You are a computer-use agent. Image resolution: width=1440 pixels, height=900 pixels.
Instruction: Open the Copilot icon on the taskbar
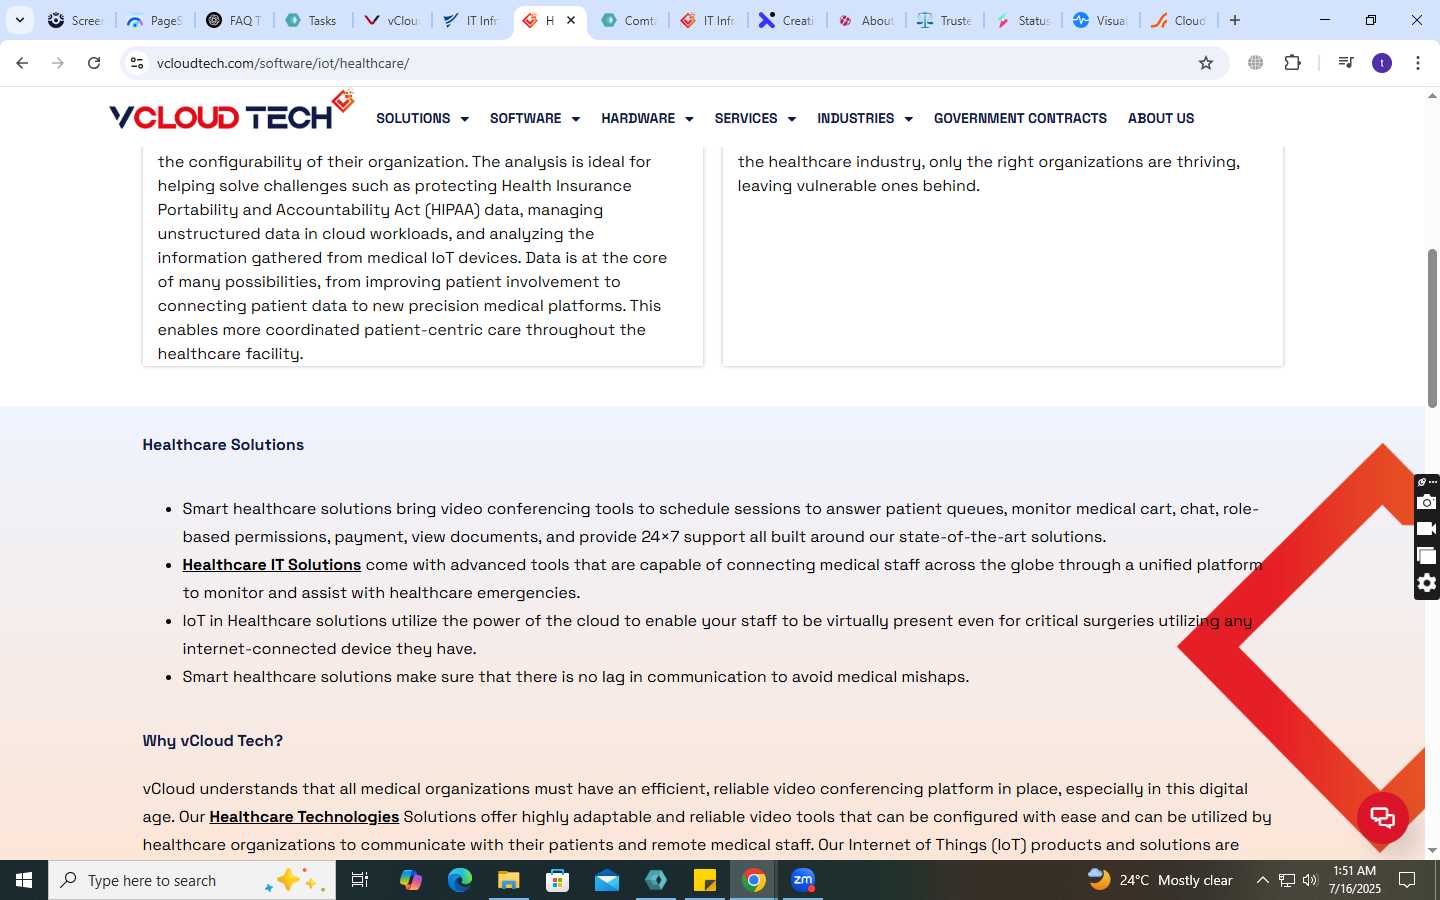click(411, 880)
